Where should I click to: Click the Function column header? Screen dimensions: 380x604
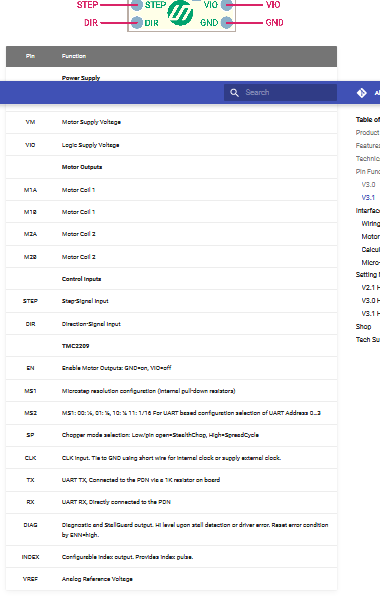click(x=74, y=56)
